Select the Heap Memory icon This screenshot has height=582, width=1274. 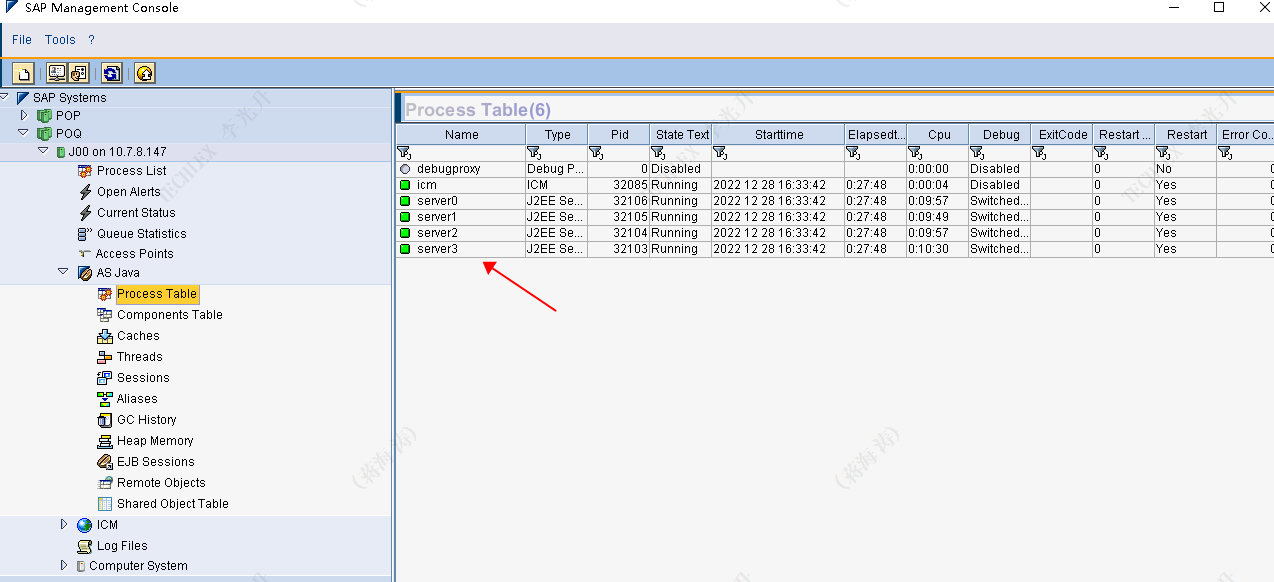pos(105,441)
